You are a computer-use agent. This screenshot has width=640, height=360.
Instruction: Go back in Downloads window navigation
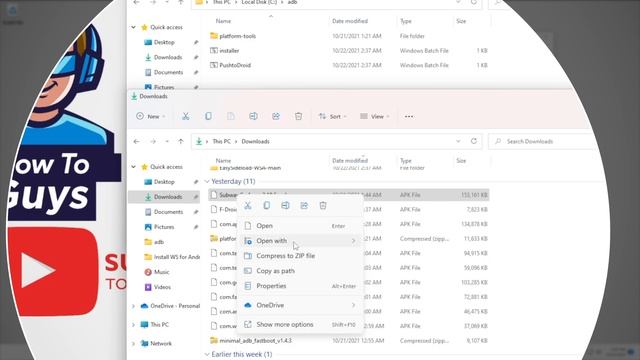click(136, 141)
